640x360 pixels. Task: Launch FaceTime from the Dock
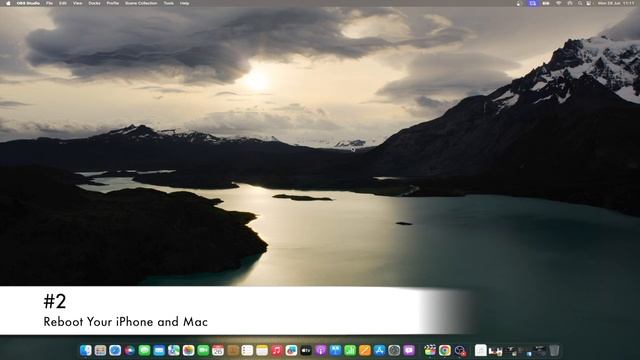pos(203,350)
